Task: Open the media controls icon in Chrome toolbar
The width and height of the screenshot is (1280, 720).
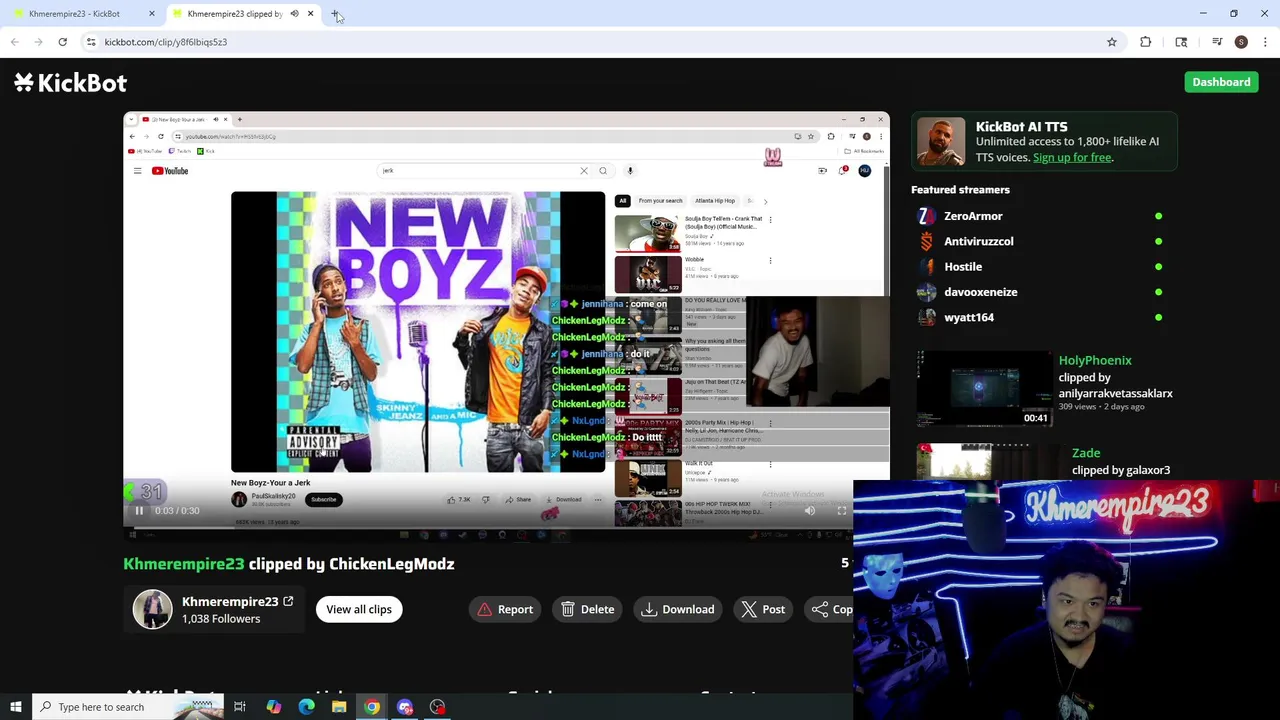Action: pos(1217,42)
